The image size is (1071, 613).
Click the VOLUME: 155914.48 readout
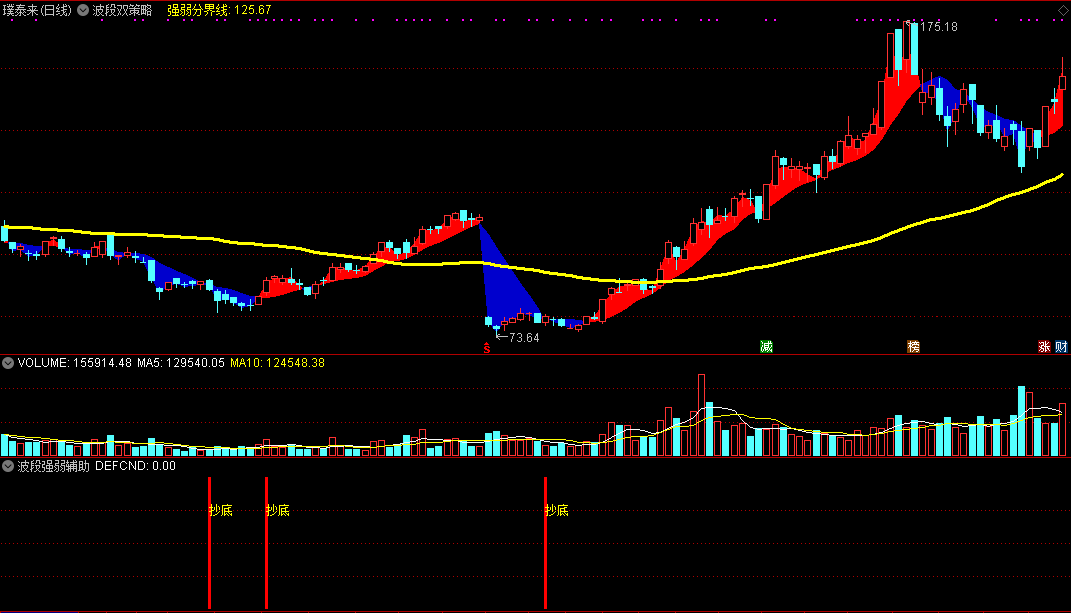[x=74, y=363]
